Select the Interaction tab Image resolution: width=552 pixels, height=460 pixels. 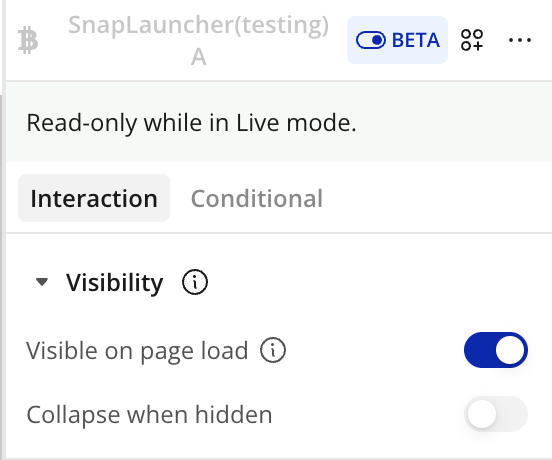pyautogui.click(x=94, y=198)
